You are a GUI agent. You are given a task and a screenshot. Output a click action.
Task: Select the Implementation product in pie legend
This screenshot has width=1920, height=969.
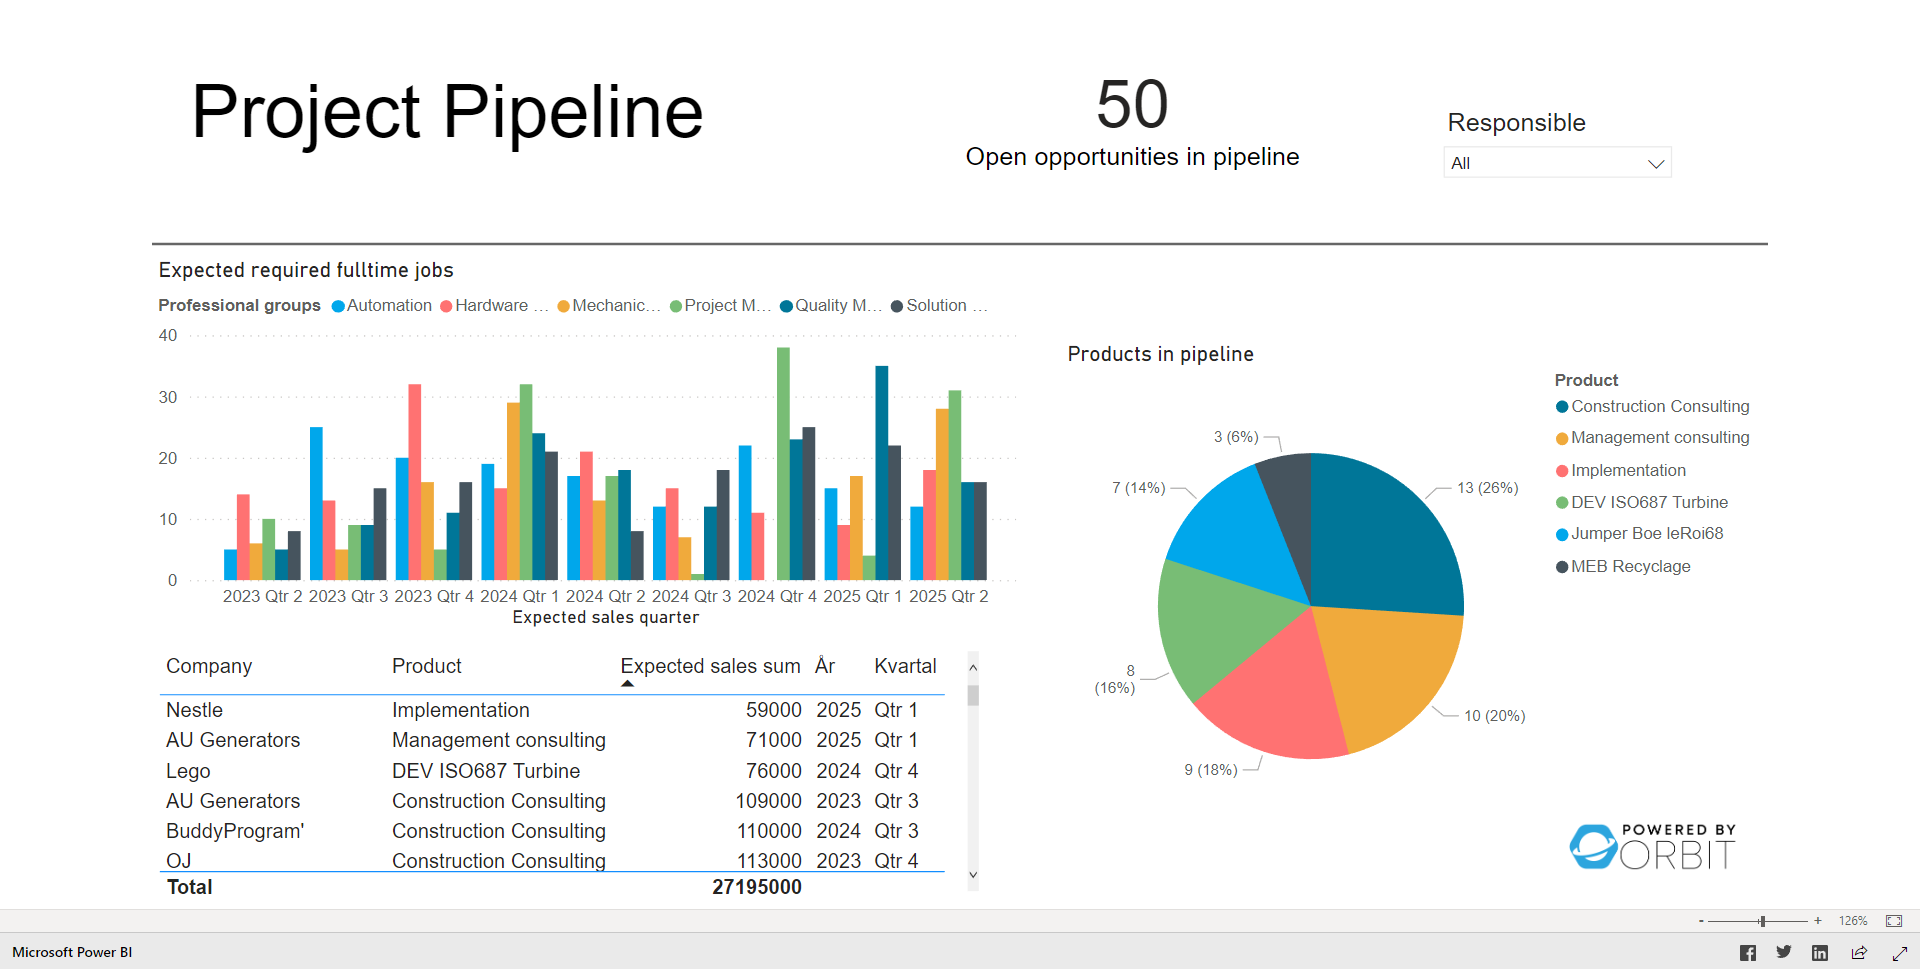[1629, 470]
